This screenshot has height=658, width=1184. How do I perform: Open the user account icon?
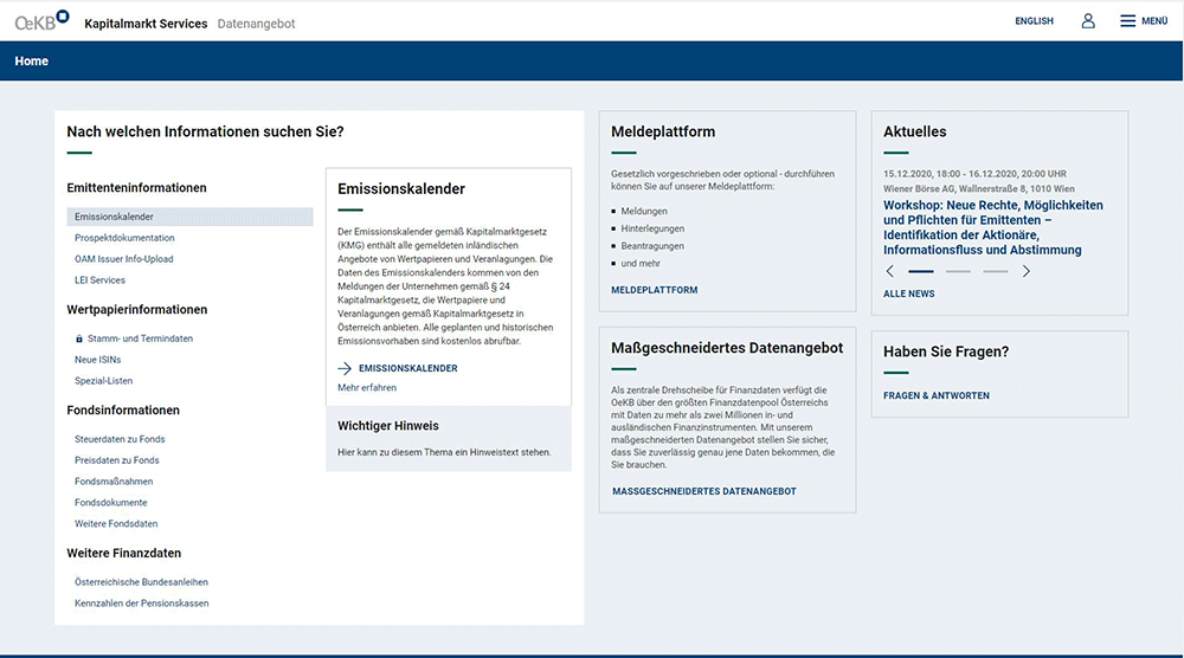pos(1089,20)
